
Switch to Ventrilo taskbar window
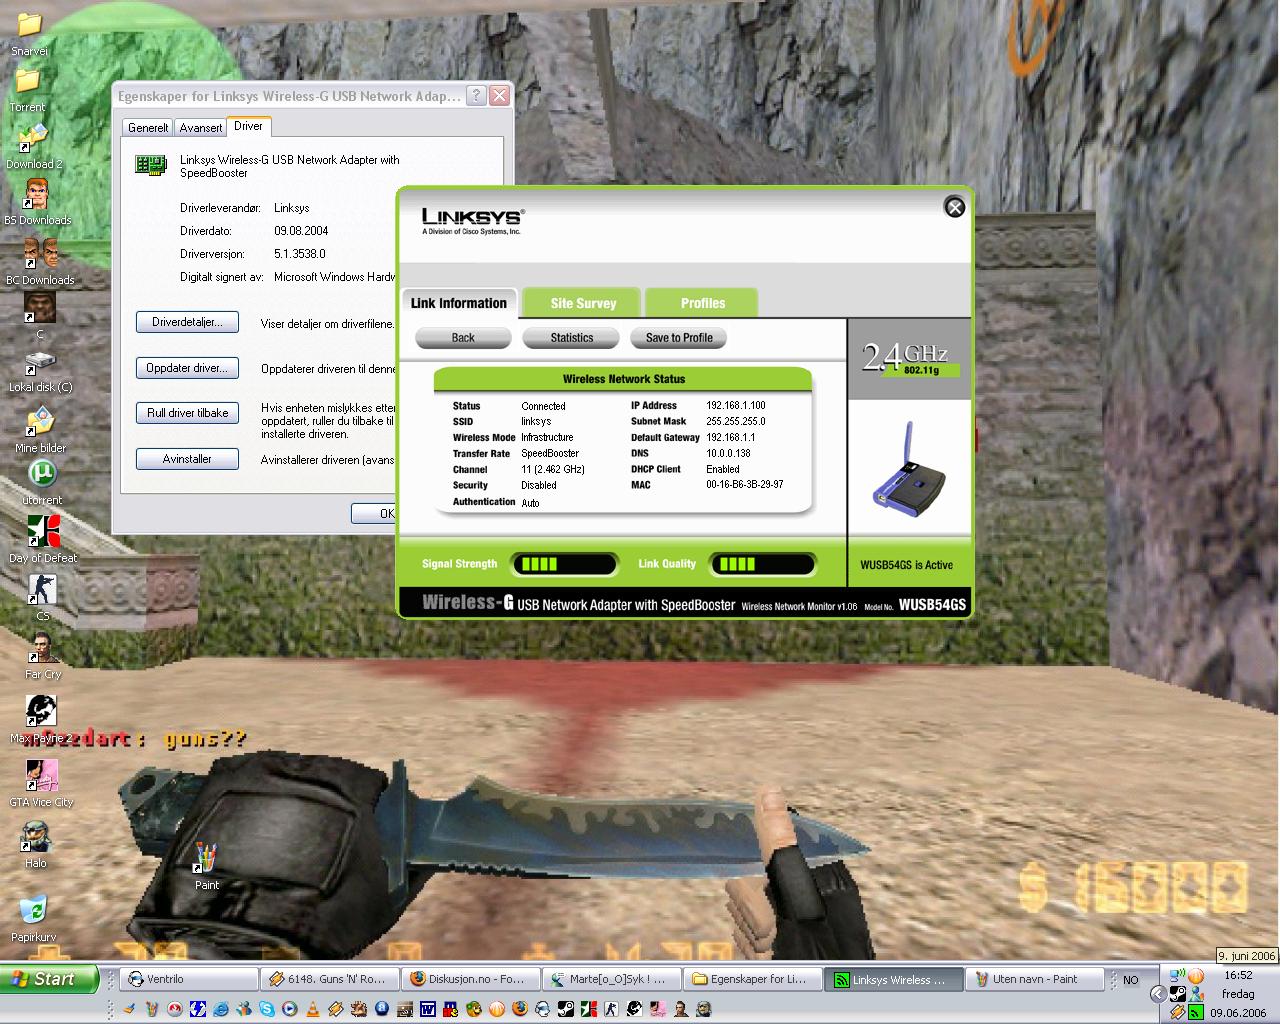coord(190,979)
